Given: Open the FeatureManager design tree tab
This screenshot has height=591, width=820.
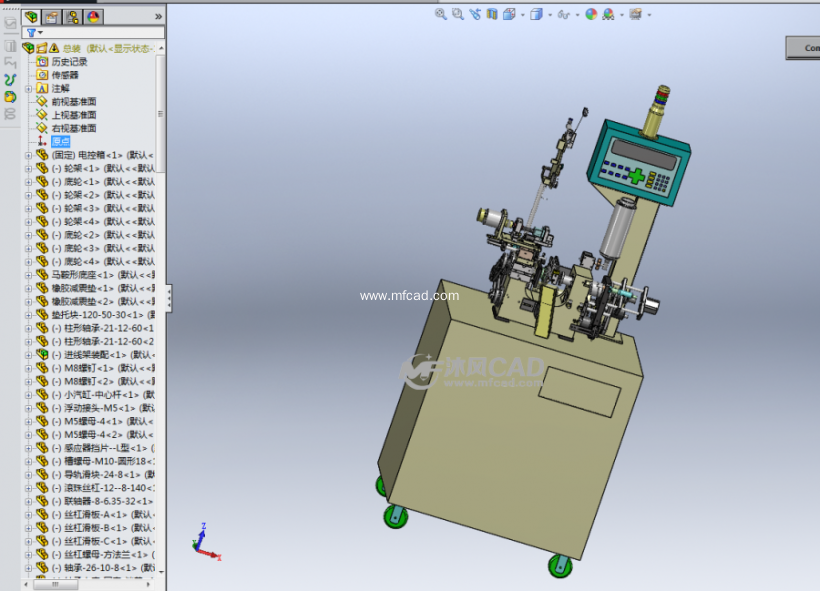Looking at the screenshot, I should [x=31, y=17].
